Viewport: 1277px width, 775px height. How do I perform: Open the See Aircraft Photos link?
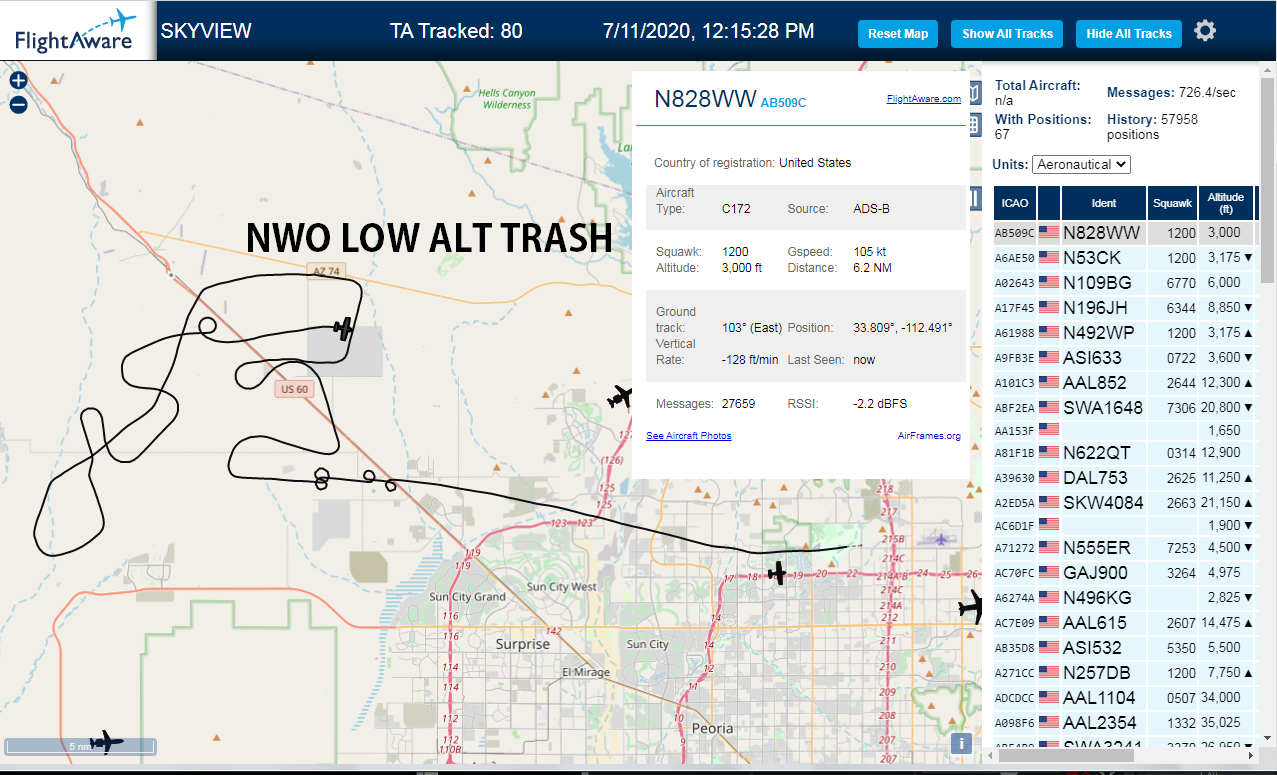point(688,436)
